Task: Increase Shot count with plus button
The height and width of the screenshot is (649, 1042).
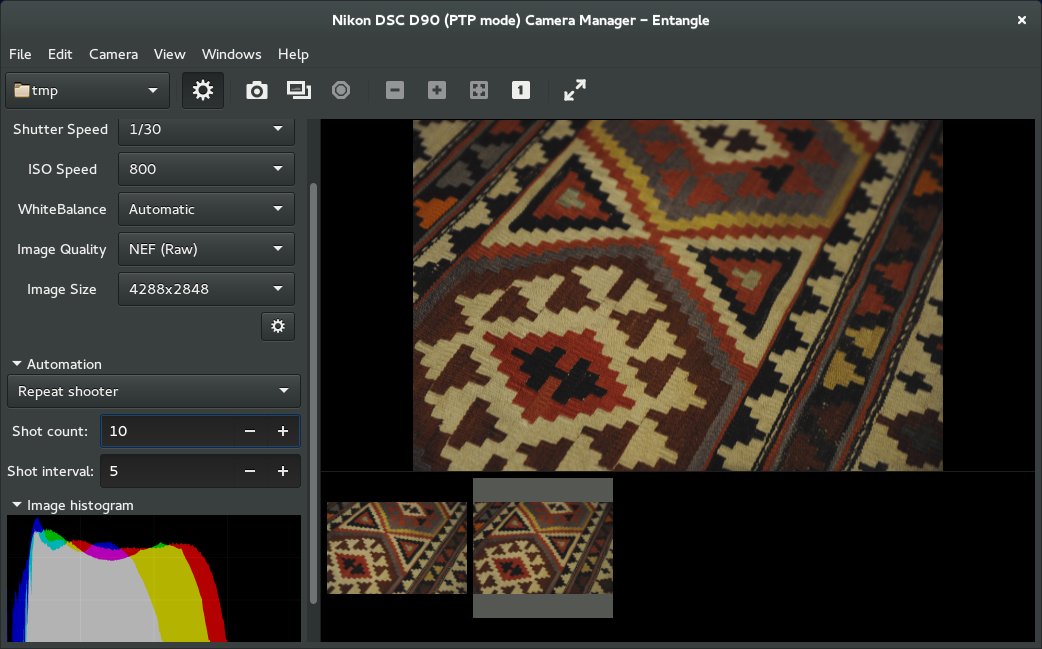Action: click(282, 431)
